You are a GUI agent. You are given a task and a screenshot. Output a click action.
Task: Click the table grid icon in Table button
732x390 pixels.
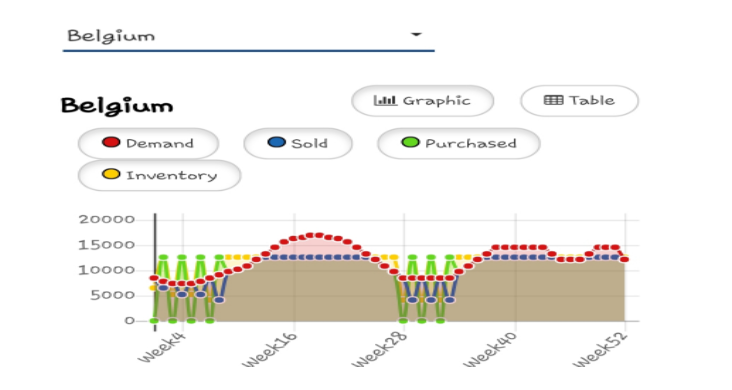click(554, 100)
